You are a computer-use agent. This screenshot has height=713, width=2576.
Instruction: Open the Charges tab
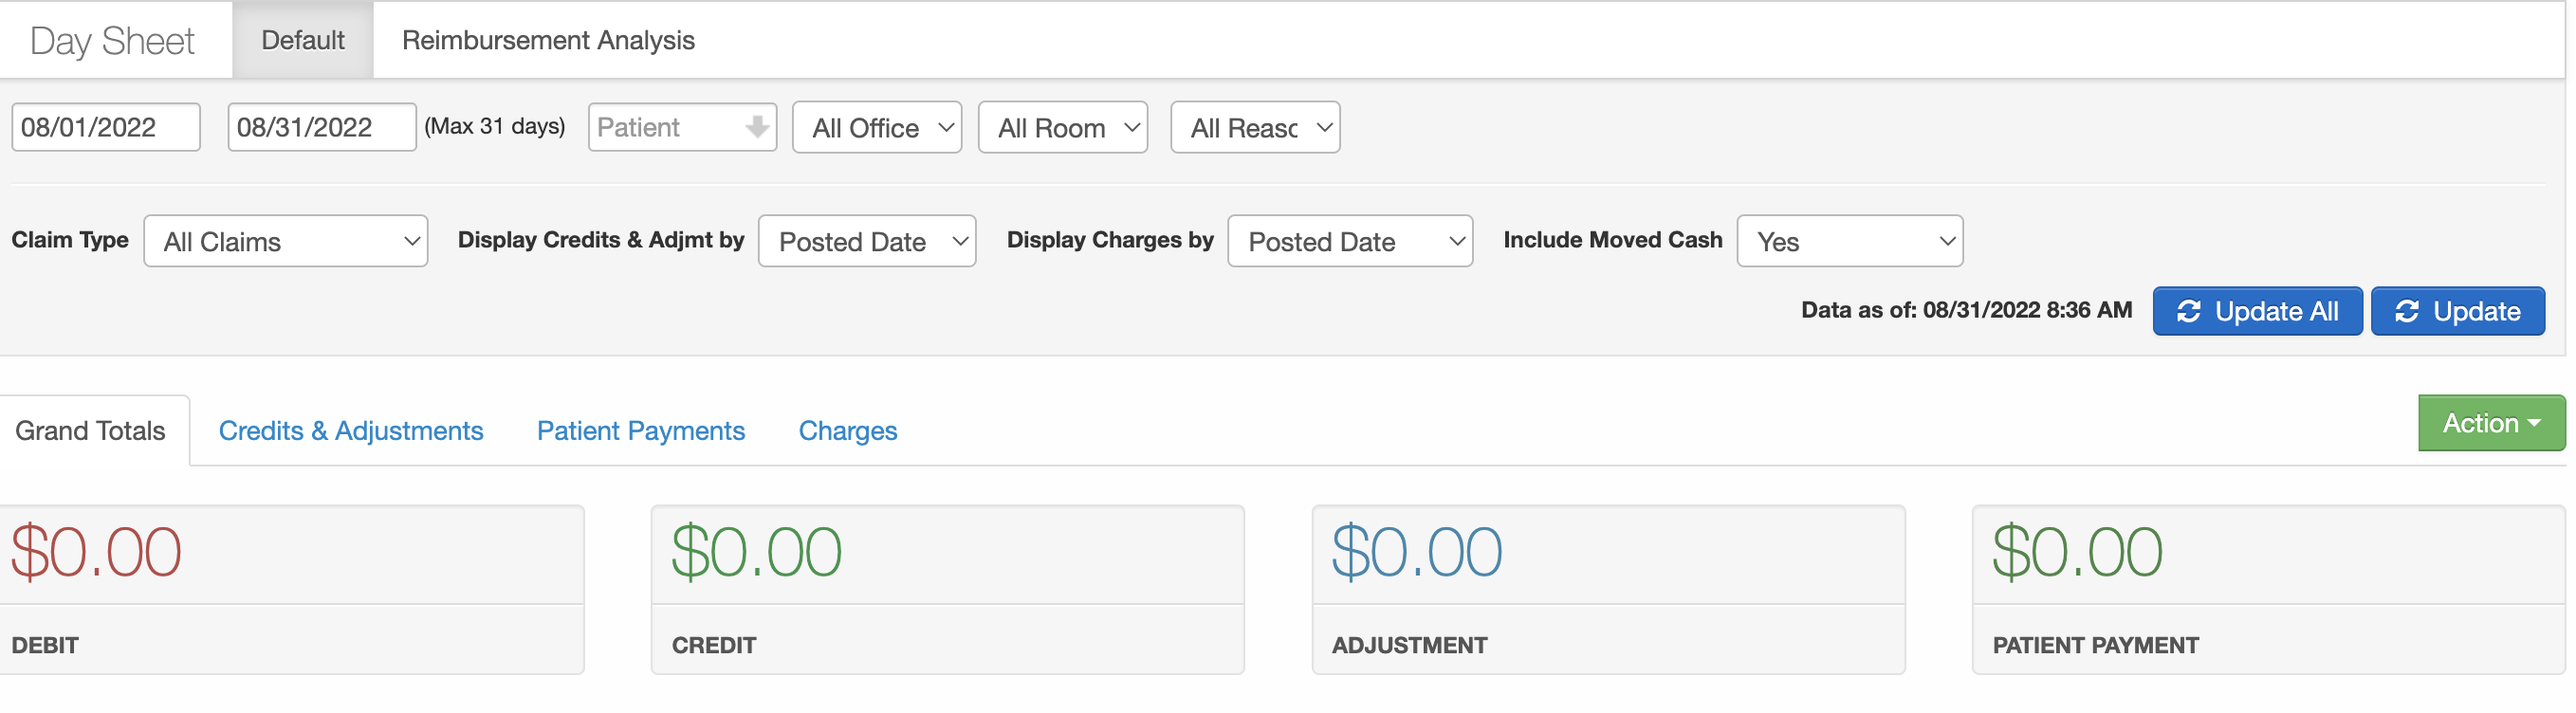848,431
